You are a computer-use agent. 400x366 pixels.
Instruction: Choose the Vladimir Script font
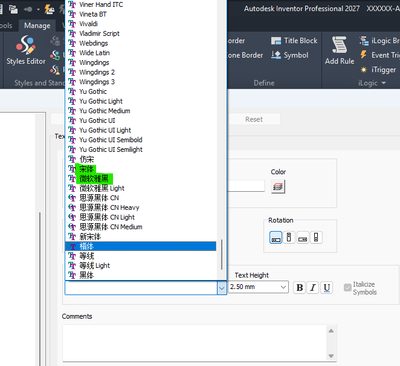[140, 34]
